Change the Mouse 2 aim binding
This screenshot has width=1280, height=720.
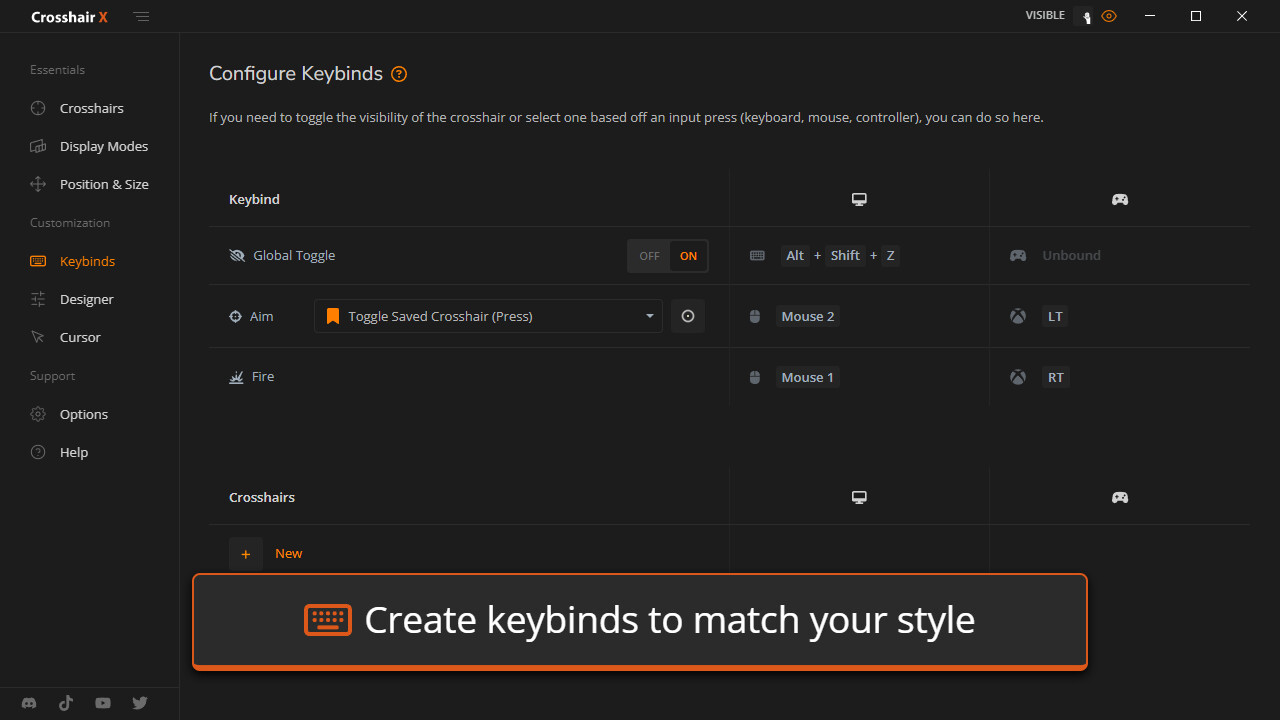(x=807, y=317)
